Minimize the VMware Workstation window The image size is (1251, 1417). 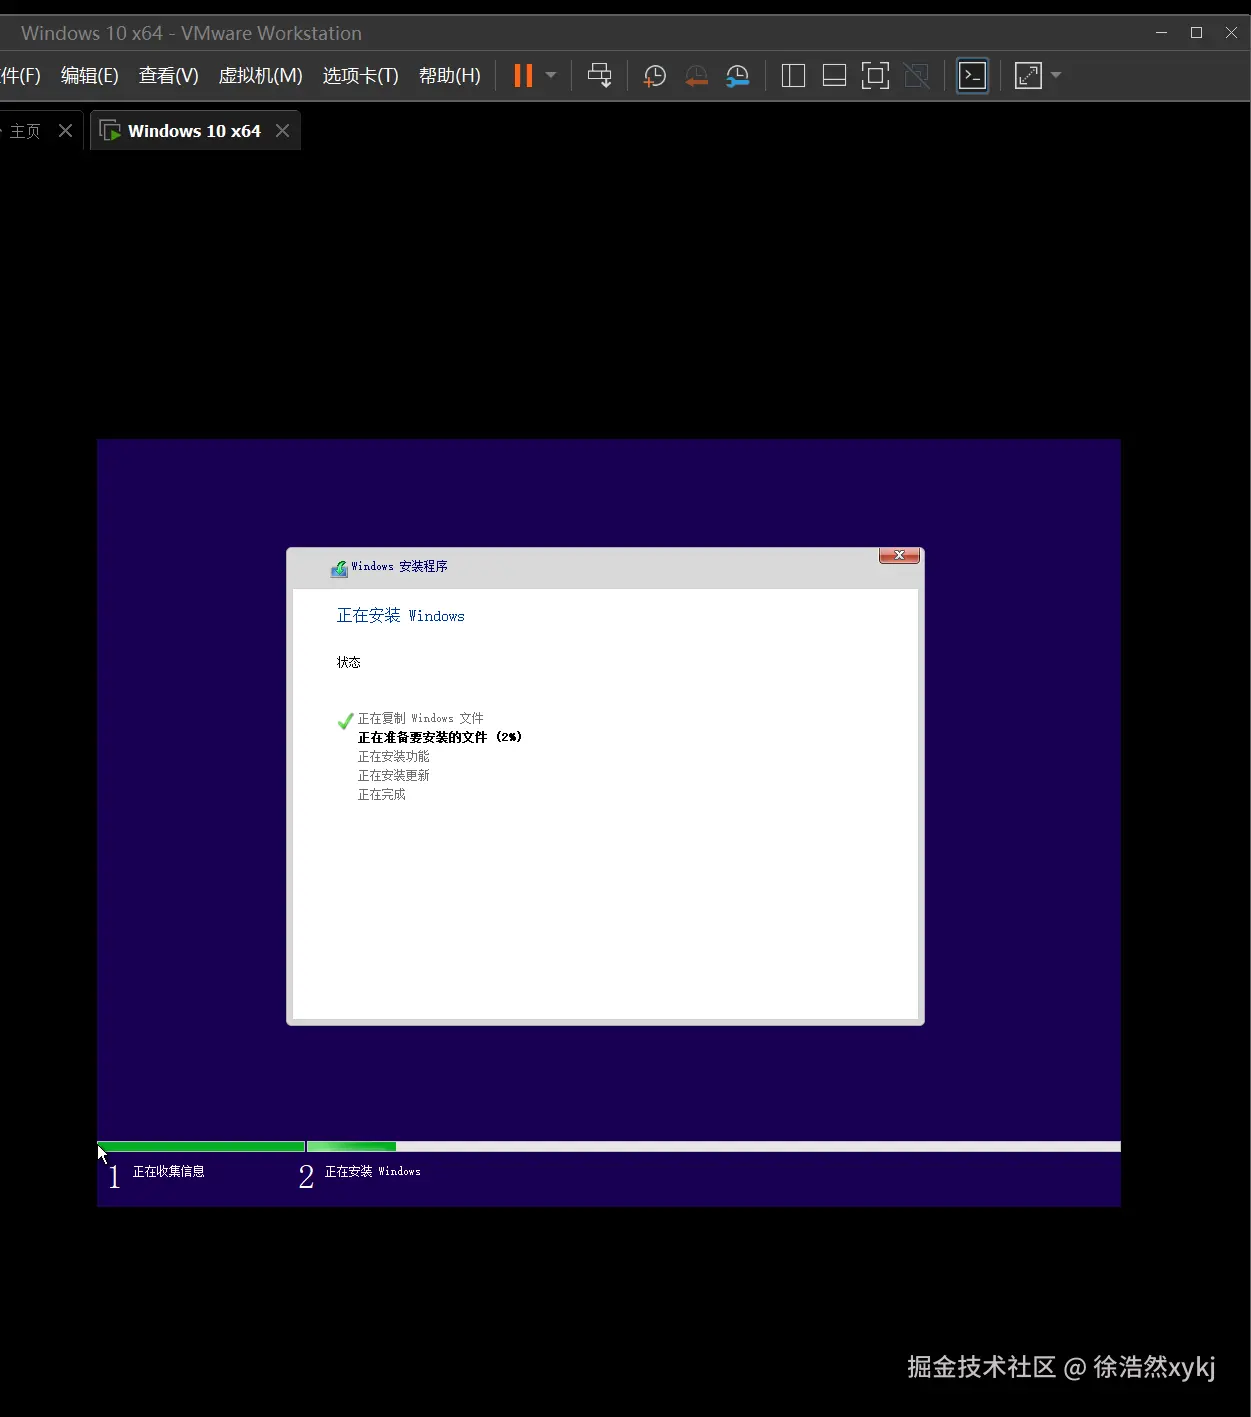point(1161,33)
